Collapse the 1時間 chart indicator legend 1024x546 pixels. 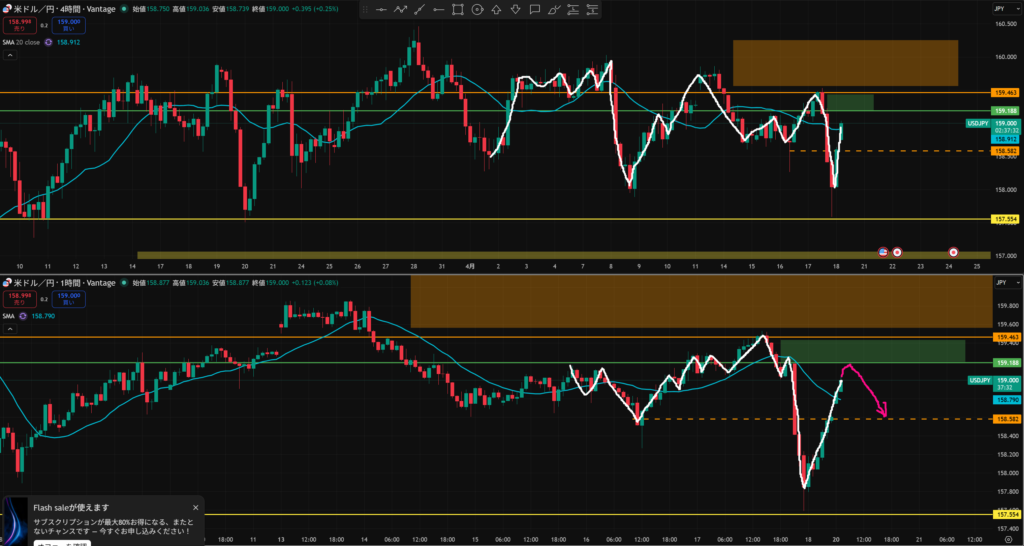(8, 329)
